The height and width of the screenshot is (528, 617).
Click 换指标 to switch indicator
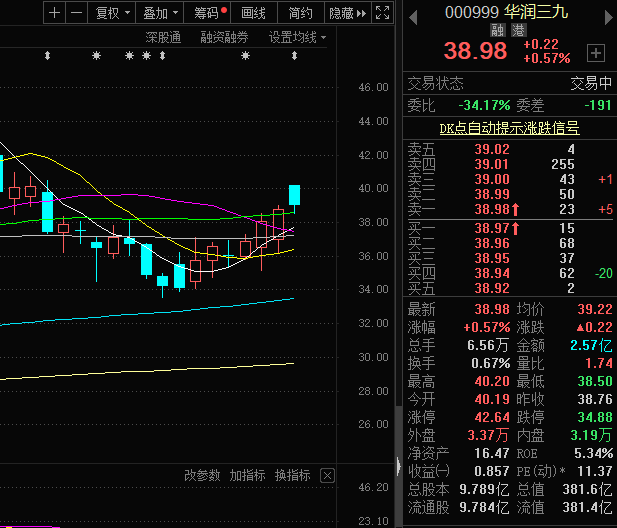pyautogui.click(x=292, y=475)
